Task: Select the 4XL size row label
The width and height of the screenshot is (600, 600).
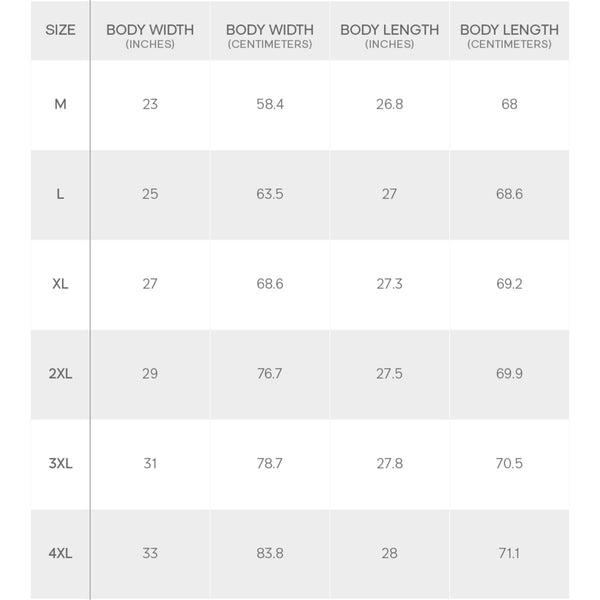Action: tap(60, 553)
